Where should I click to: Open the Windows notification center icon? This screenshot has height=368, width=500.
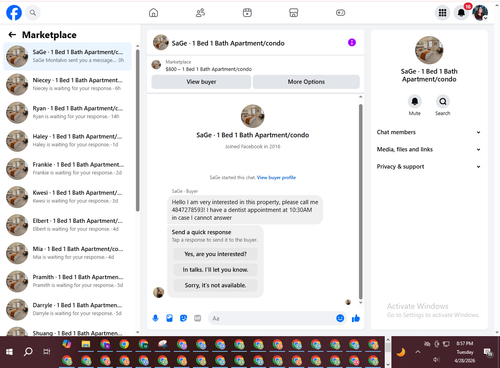[488, 352]
